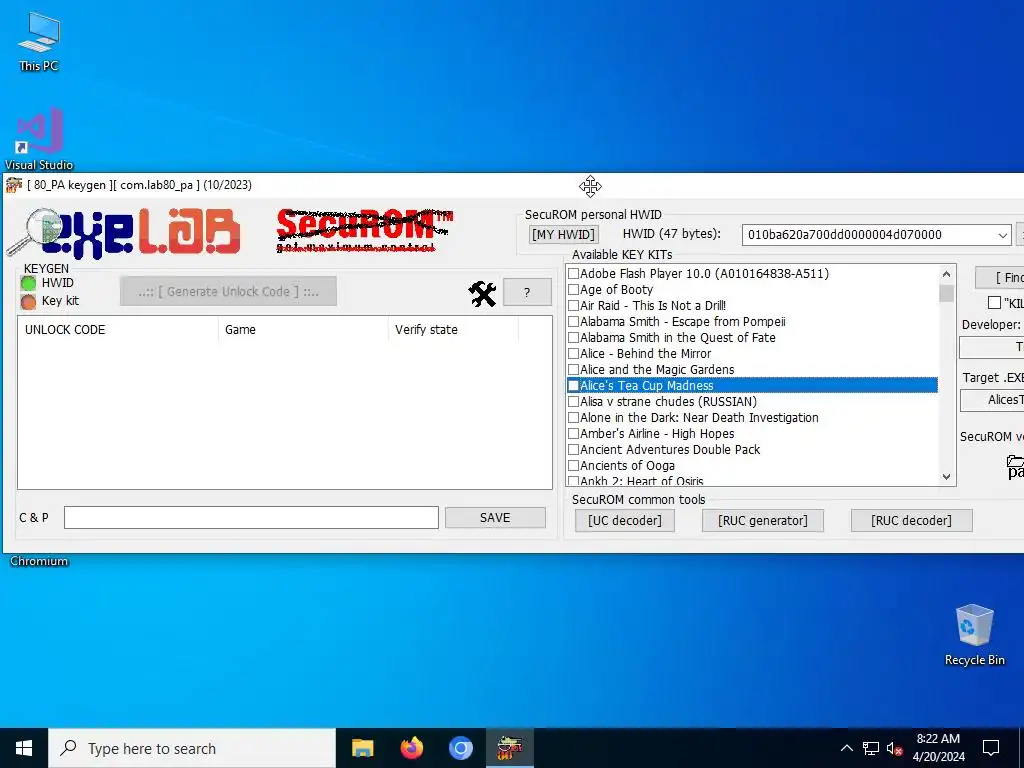This screenshot has height=768, width=1024.
Task: Click the C & P text input field
Action: click(x=251, y=518)
